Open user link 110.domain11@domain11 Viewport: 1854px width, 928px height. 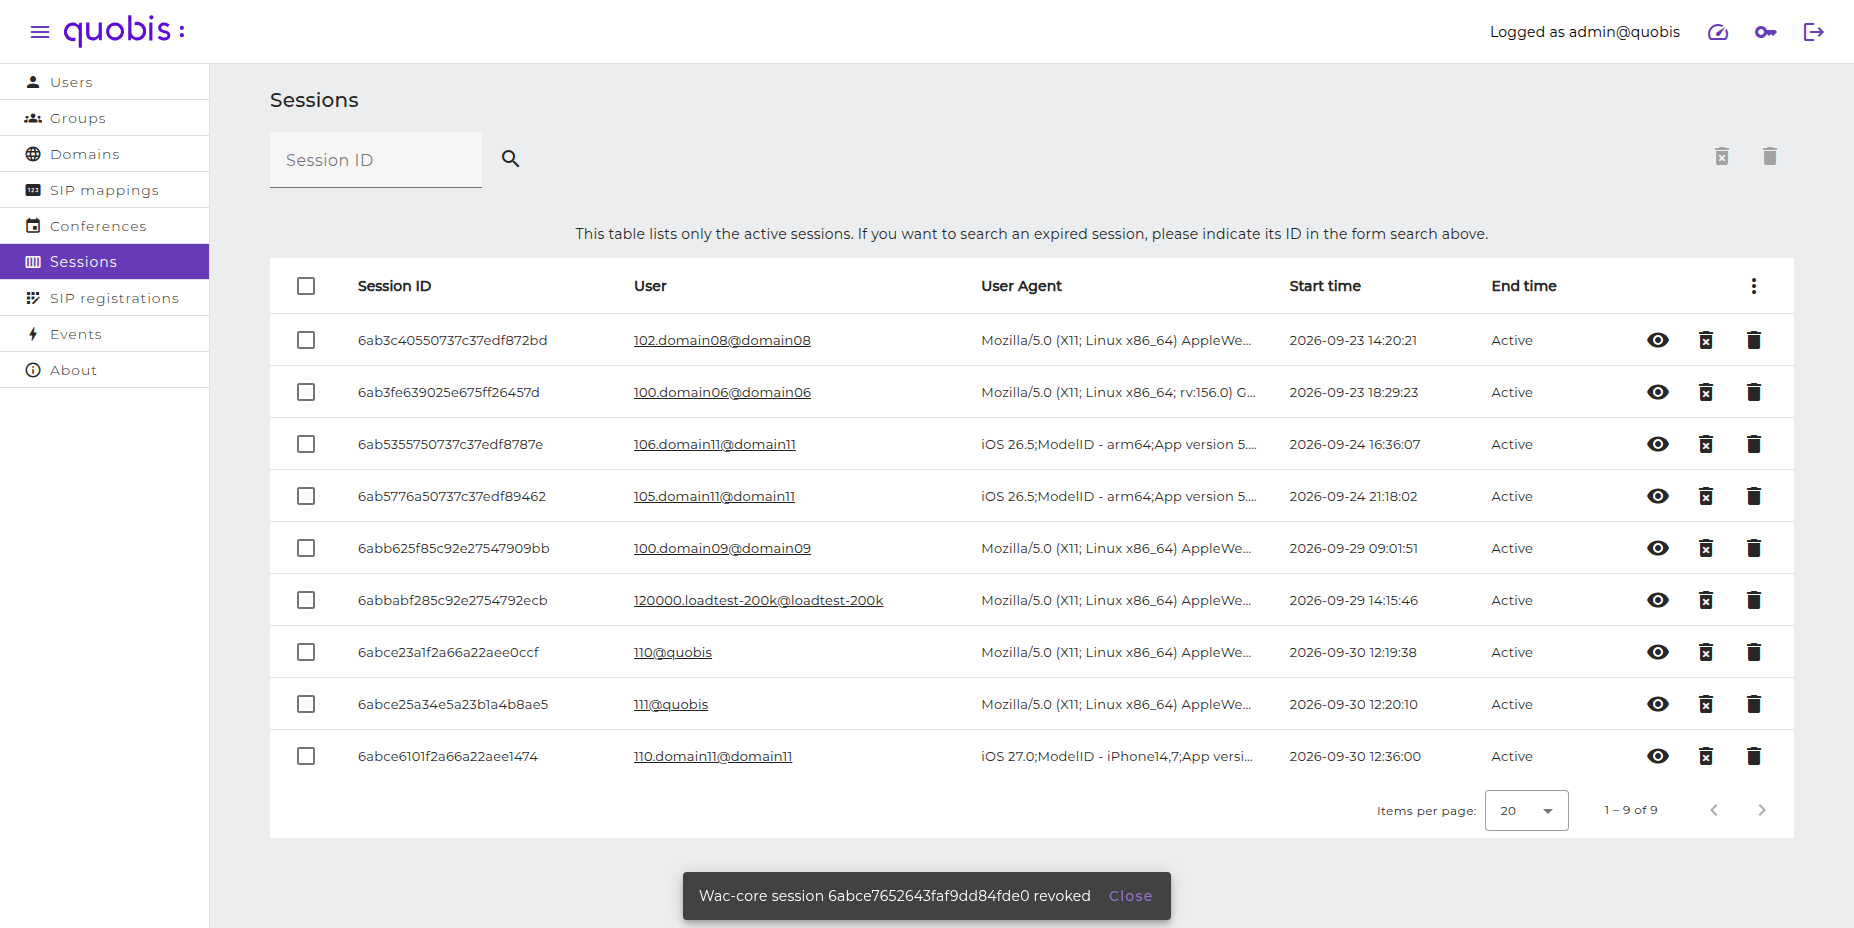tap(713, 756)
